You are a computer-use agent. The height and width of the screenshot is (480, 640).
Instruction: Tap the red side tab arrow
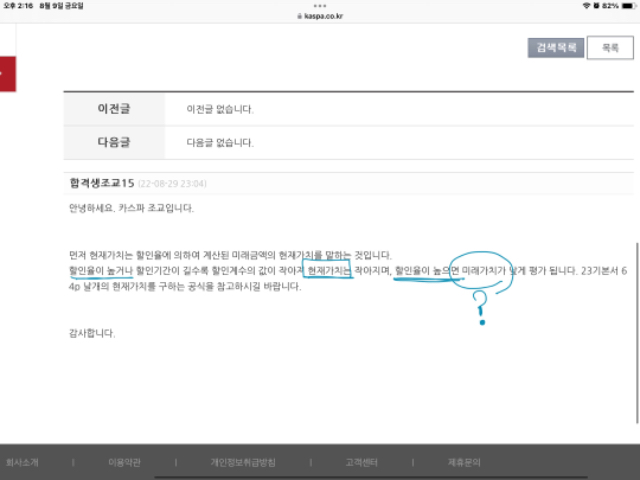click(x=7, y=73)
